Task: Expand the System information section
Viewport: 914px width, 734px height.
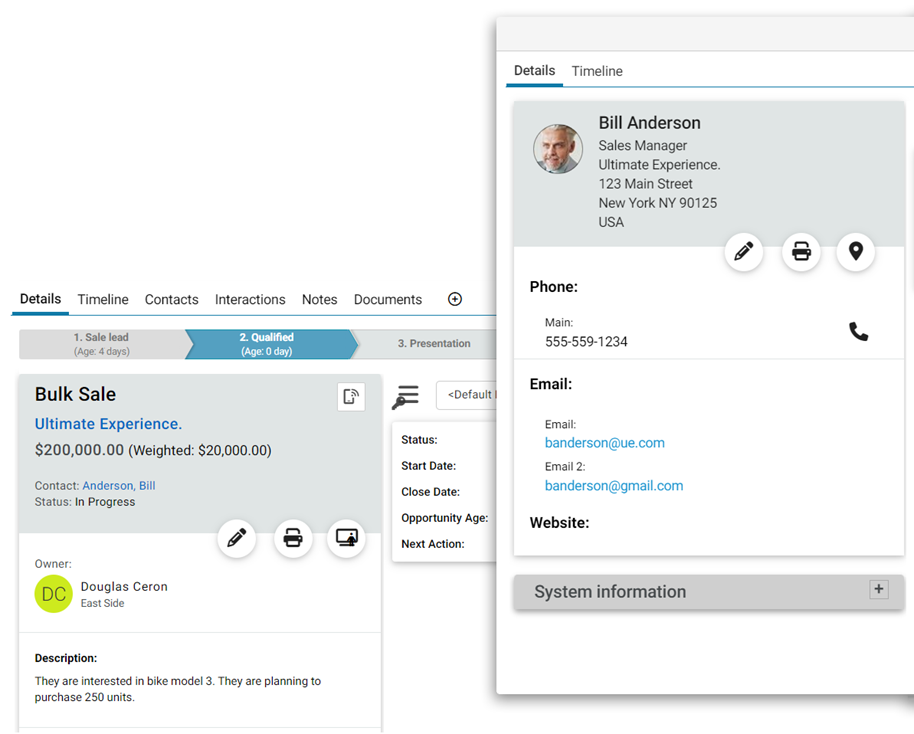Action: (x=878, y=590)
